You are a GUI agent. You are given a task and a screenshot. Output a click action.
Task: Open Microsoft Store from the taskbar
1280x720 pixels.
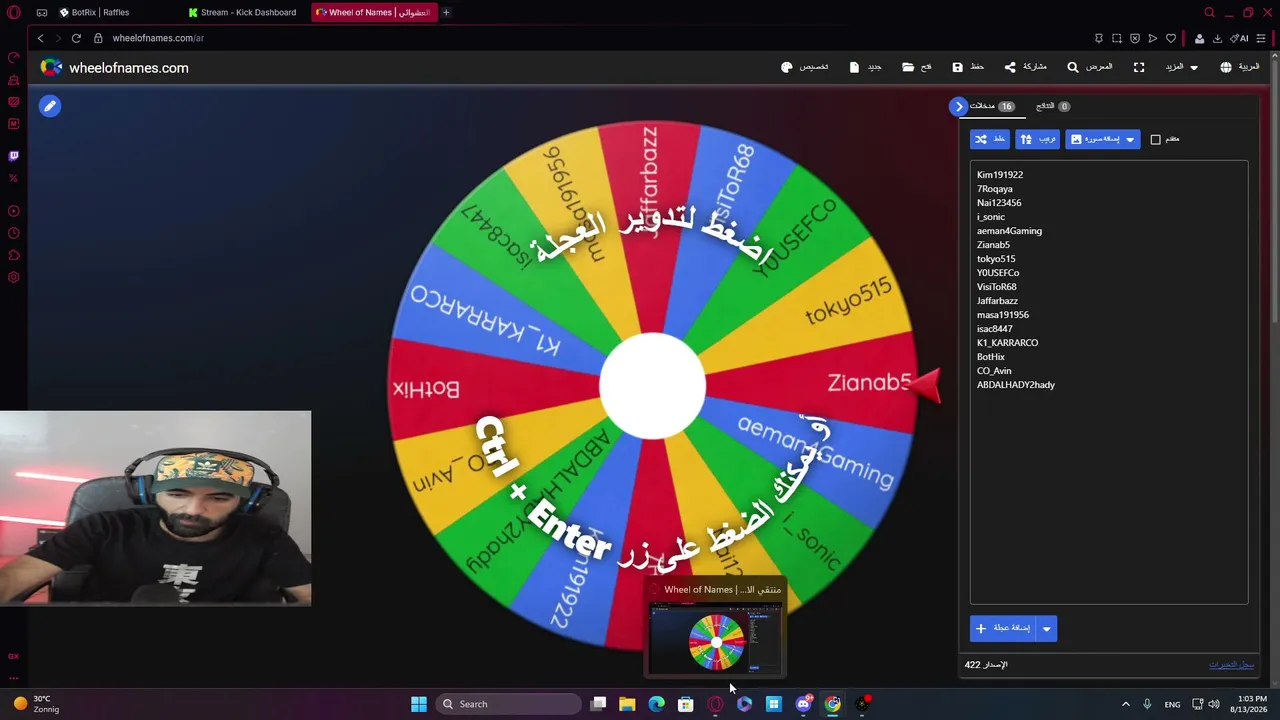685,704
